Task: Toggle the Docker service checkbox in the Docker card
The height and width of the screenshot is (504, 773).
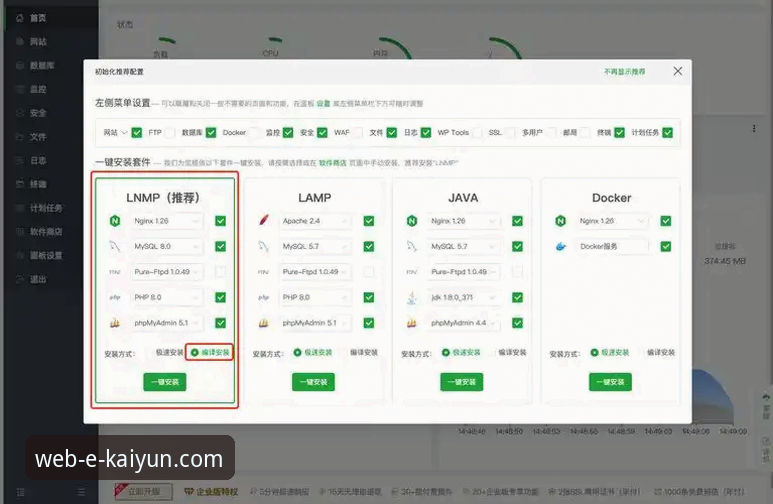Action: 666,246
